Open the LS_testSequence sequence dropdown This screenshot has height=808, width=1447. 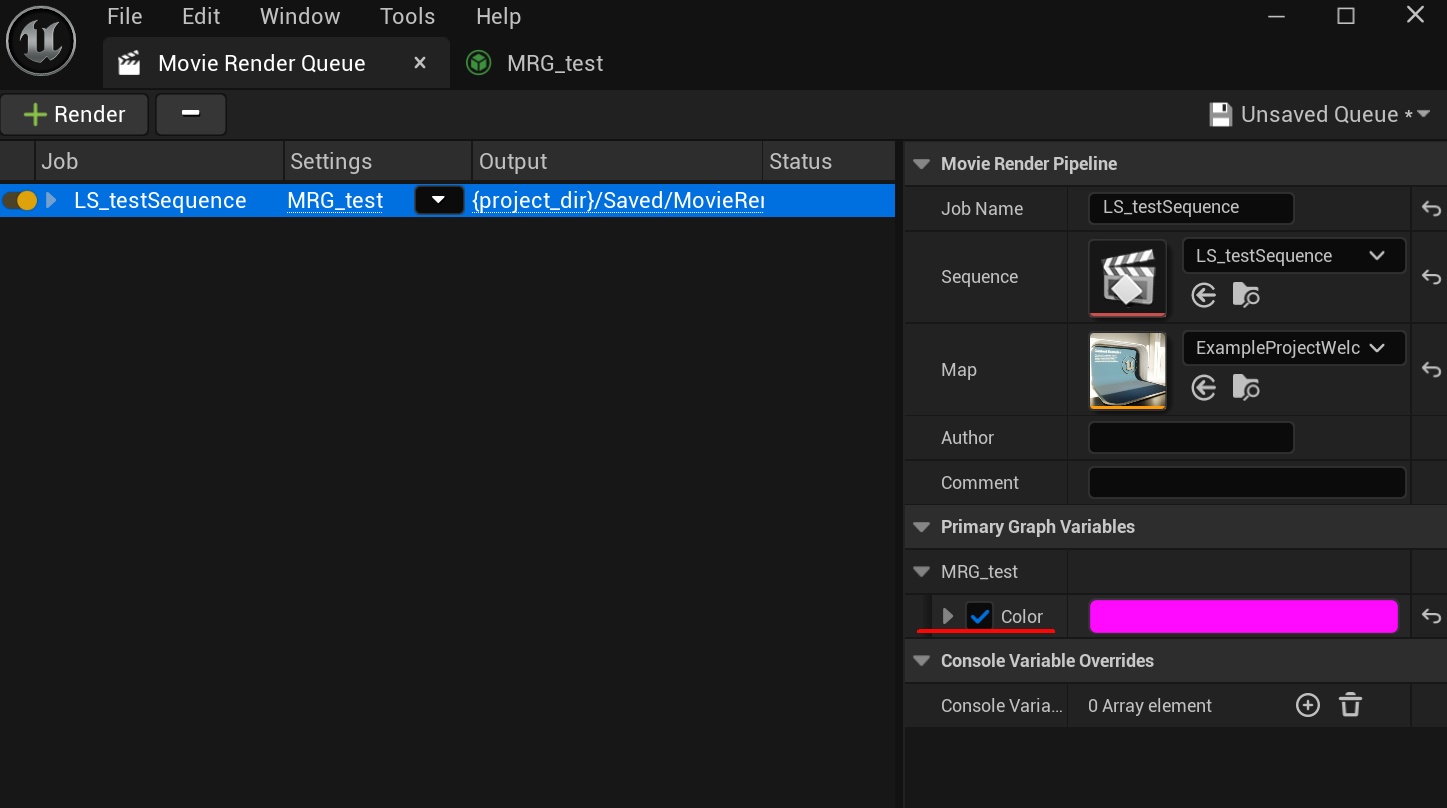[x=1293, y=256]
